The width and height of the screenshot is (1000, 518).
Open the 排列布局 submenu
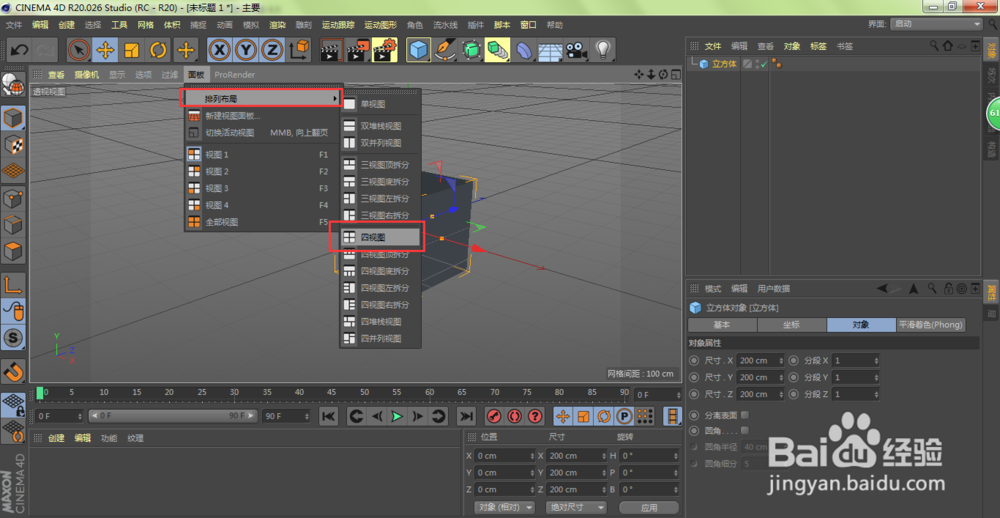click(263, 99)
